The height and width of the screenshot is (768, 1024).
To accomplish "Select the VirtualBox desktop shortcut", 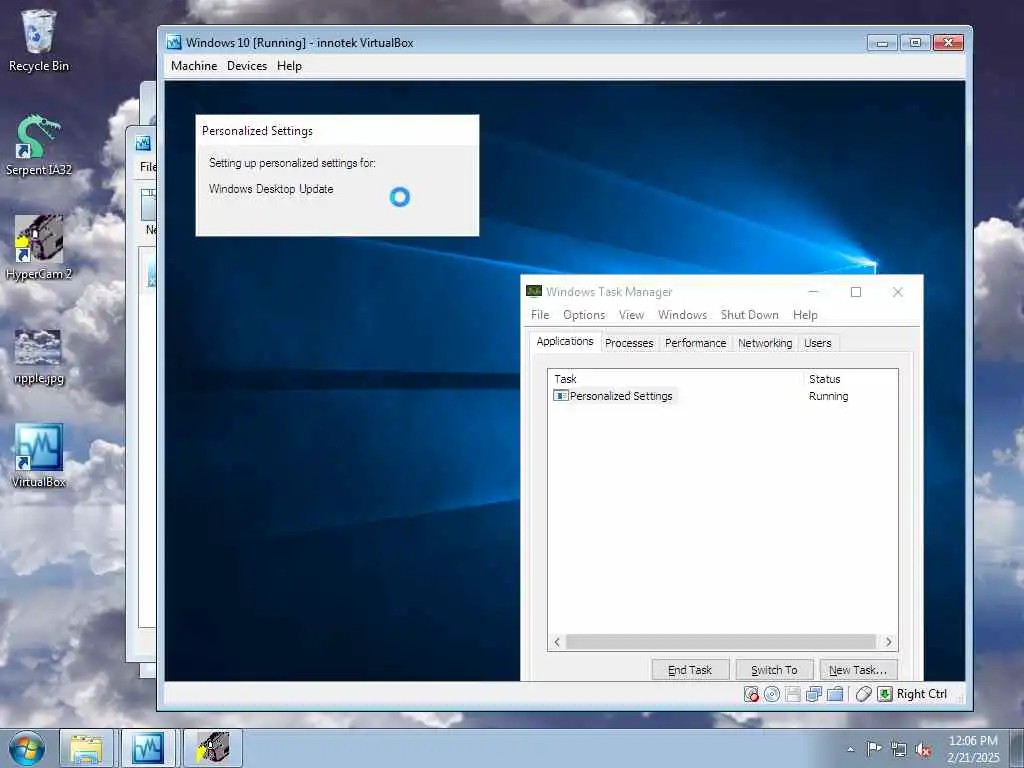I will (39, 456).
